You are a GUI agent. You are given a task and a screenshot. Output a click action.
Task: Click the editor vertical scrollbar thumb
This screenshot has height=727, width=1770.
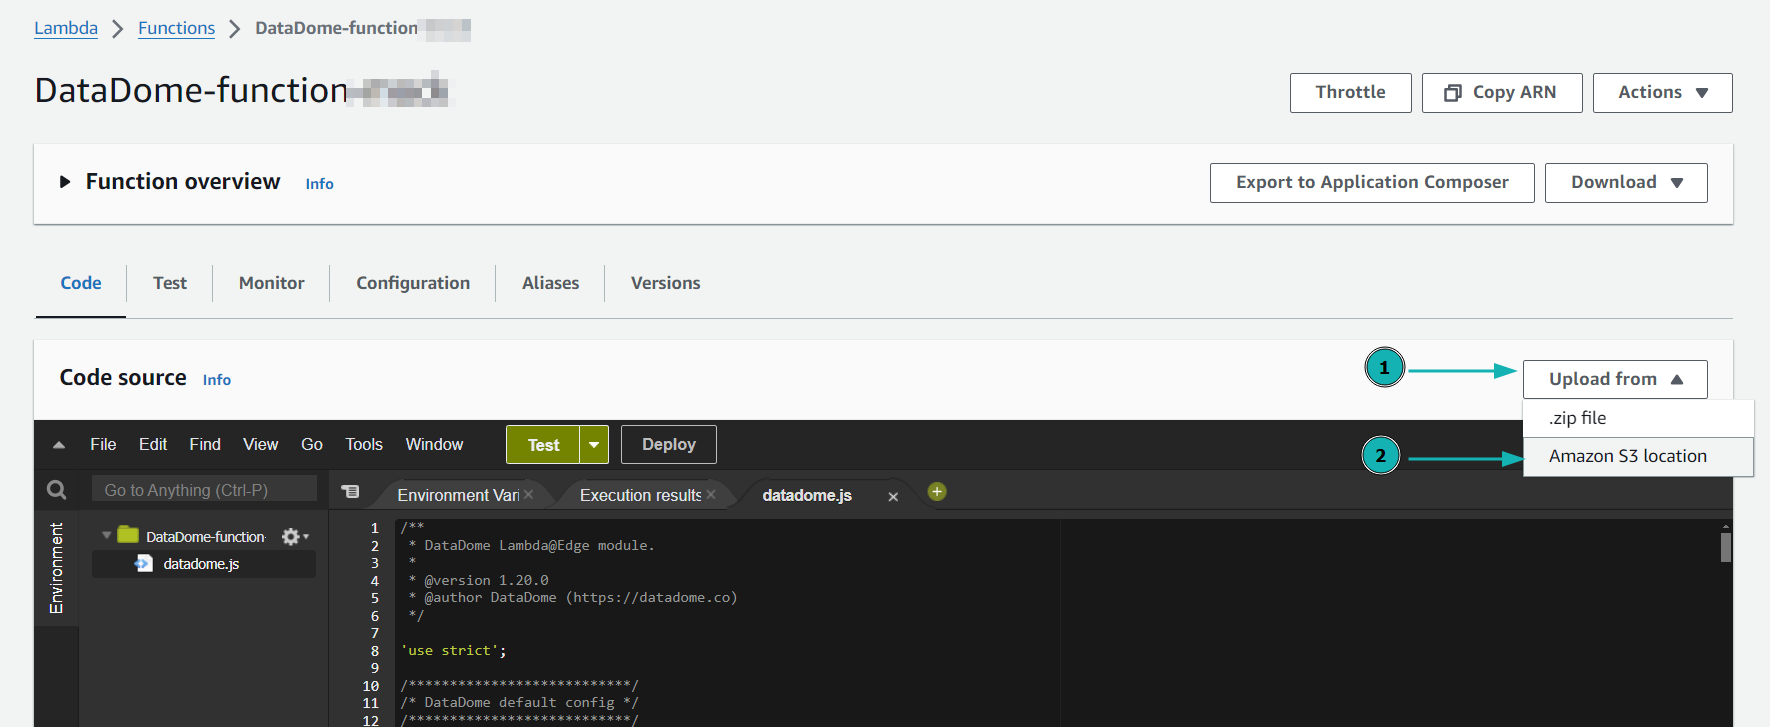click(1726, 547)
